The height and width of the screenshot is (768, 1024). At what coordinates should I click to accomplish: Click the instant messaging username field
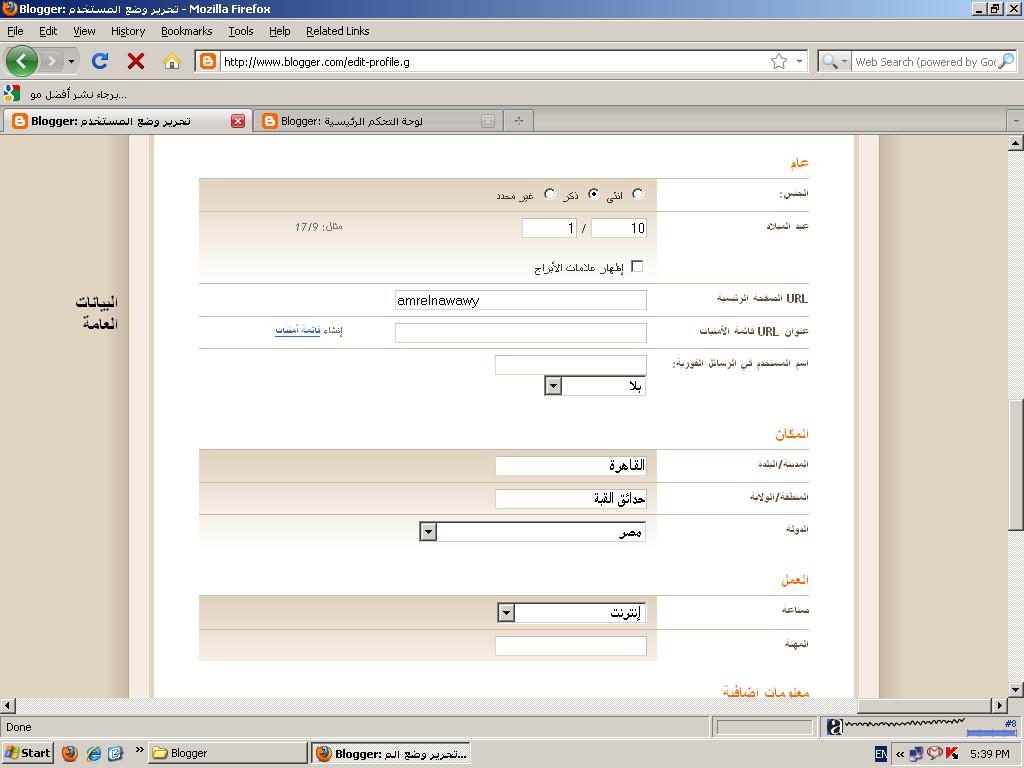click(x=571, y=364)
